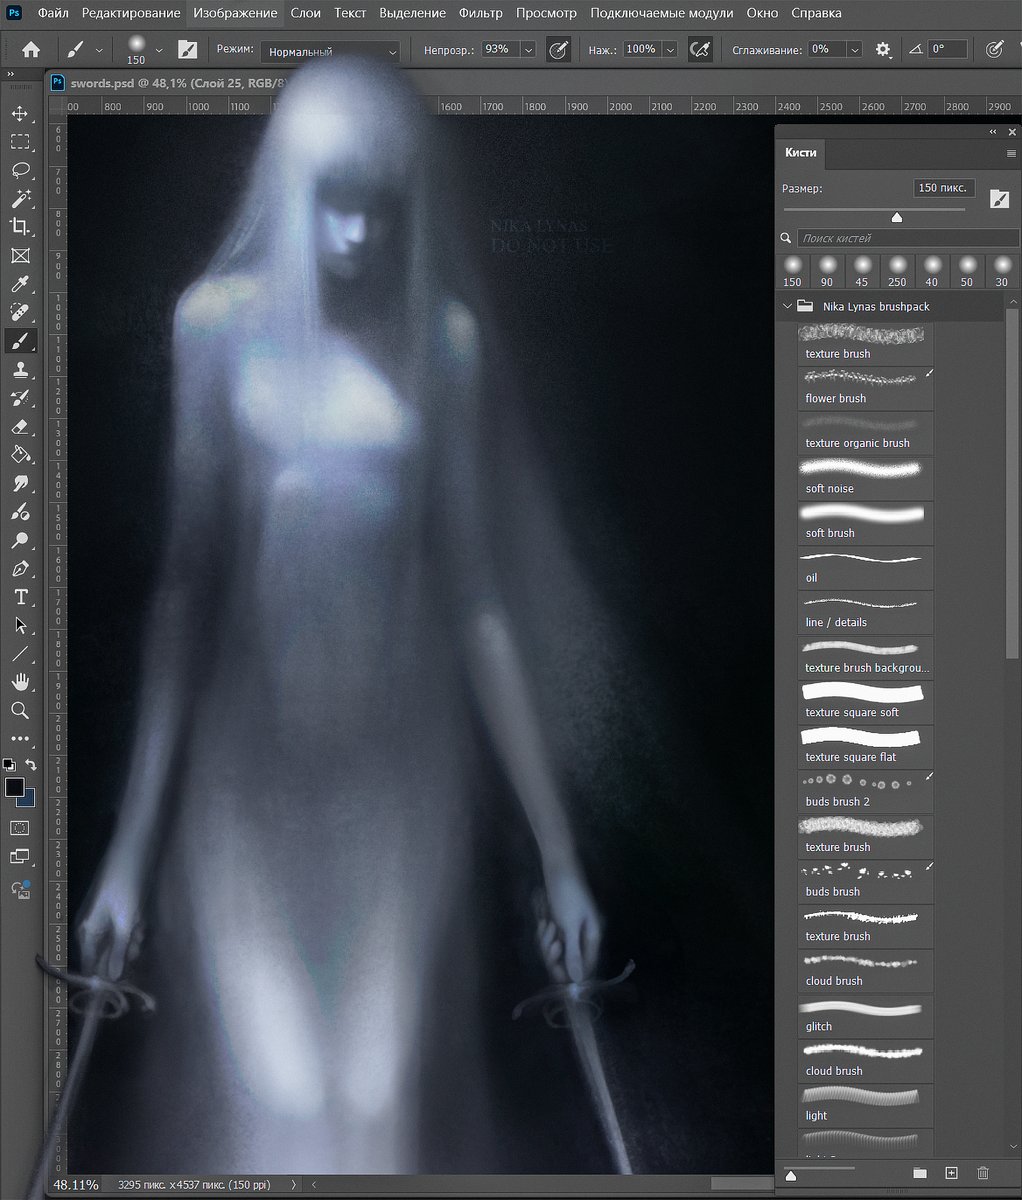Viewport: 1022px width, 1200px height.
Task: Select the Rectangular Marquee tool
Action: click(x=20, y=142)
